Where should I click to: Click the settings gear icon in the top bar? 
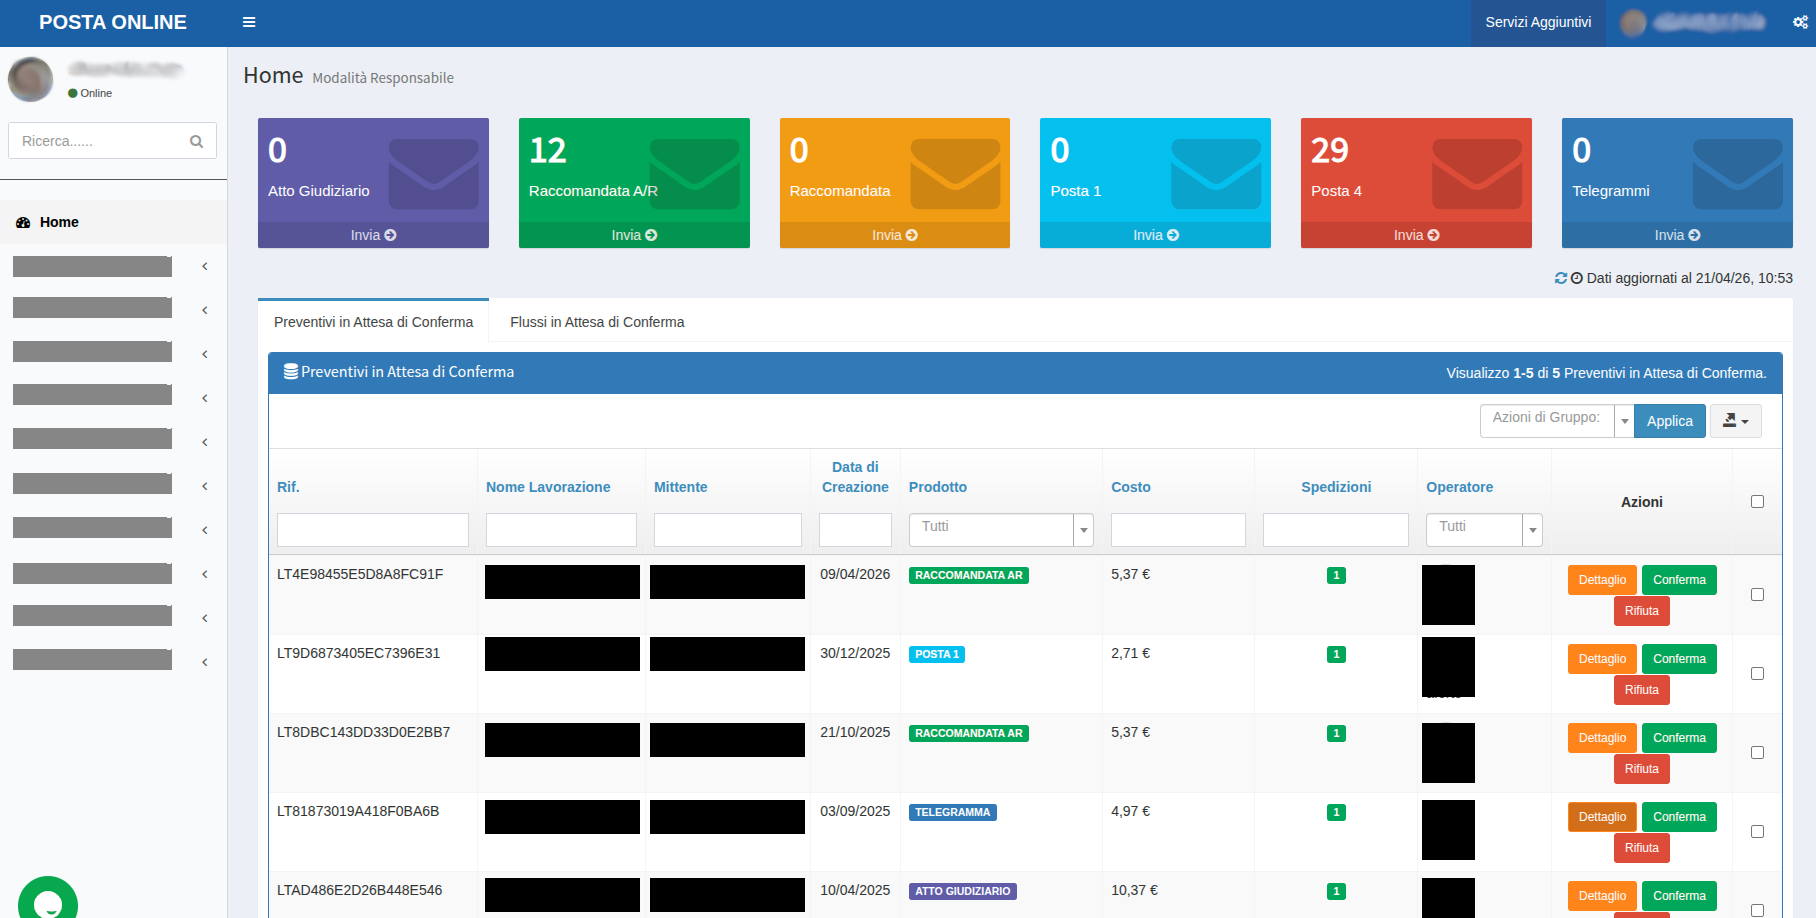pyautogui.click(x=1800, y=22)
